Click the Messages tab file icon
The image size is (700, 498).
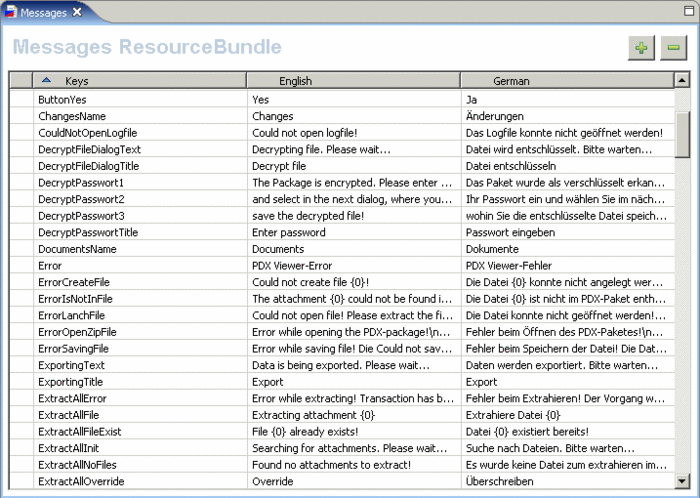11,12
